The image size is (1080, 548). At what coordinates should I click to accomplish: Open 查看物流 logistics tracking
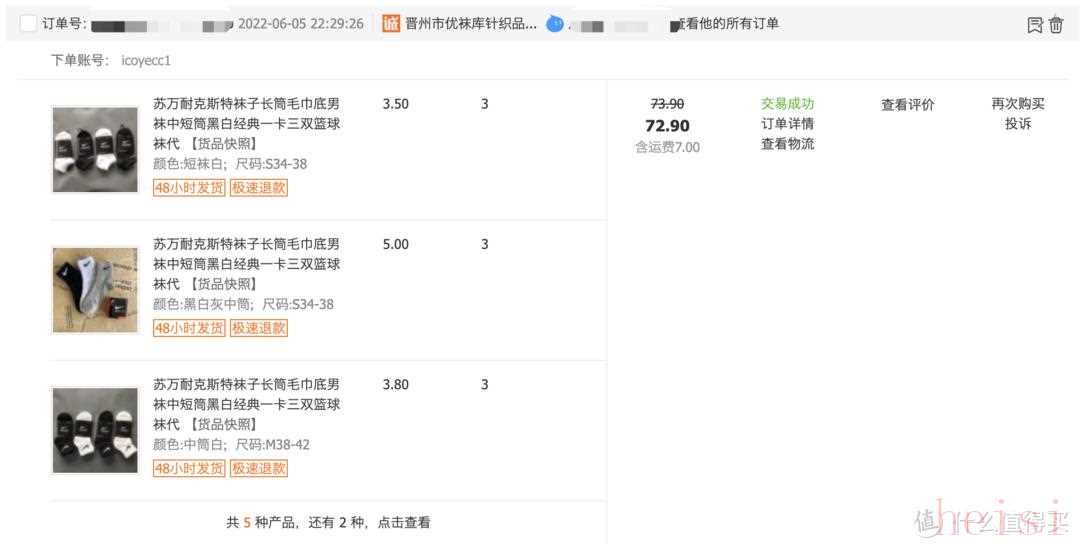click(x=787, y=144)
